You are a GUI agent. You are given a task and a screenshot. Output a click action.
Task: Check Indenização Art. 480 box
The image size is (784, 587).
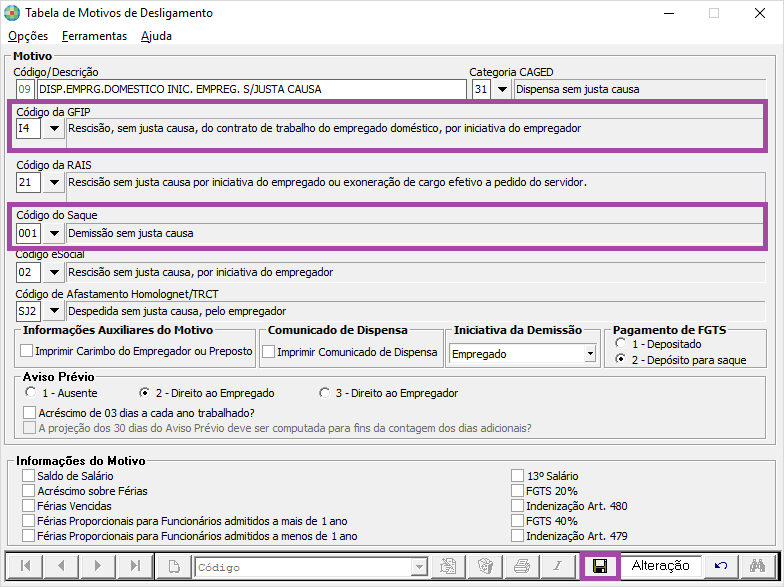(x=518, y=505)
